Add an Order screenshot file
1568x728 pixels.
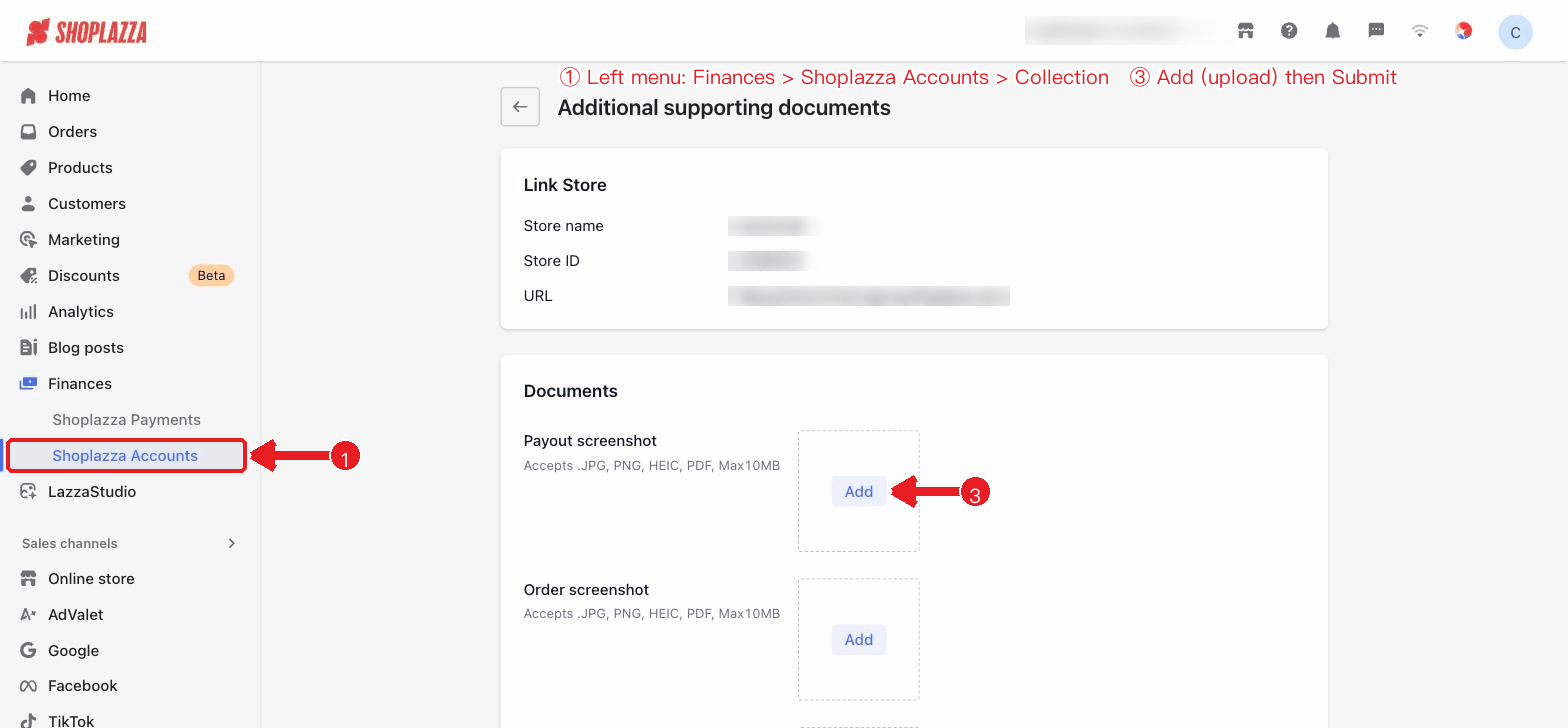(x=859, y=640)
